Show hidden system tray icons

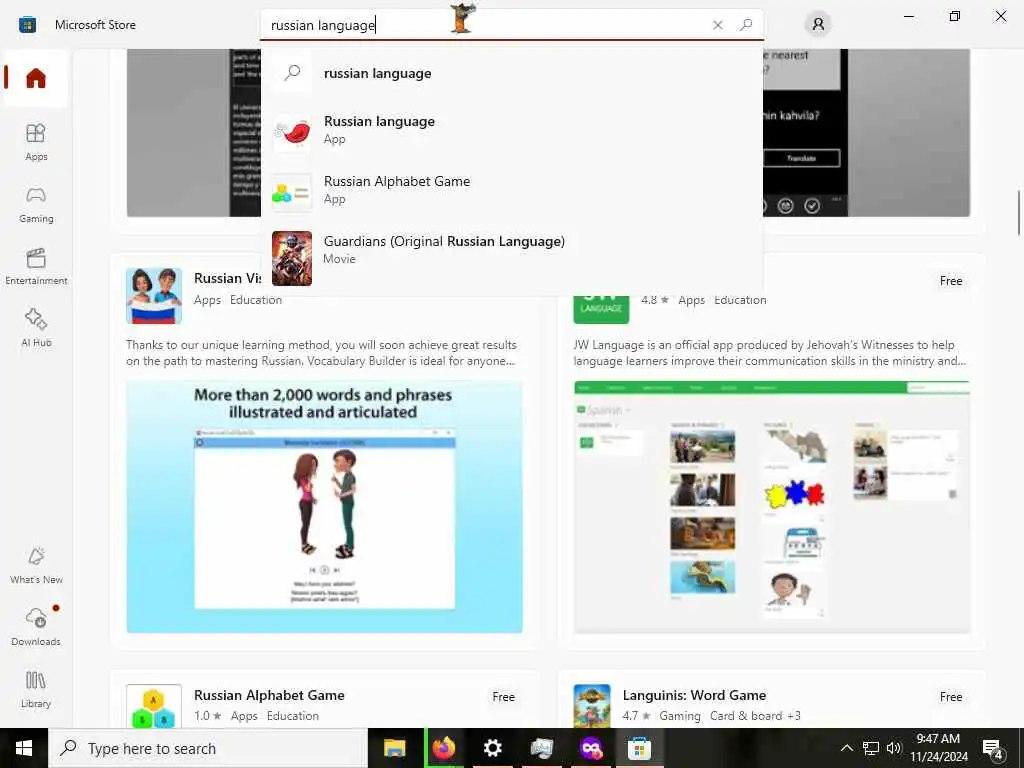pos(846,748)
